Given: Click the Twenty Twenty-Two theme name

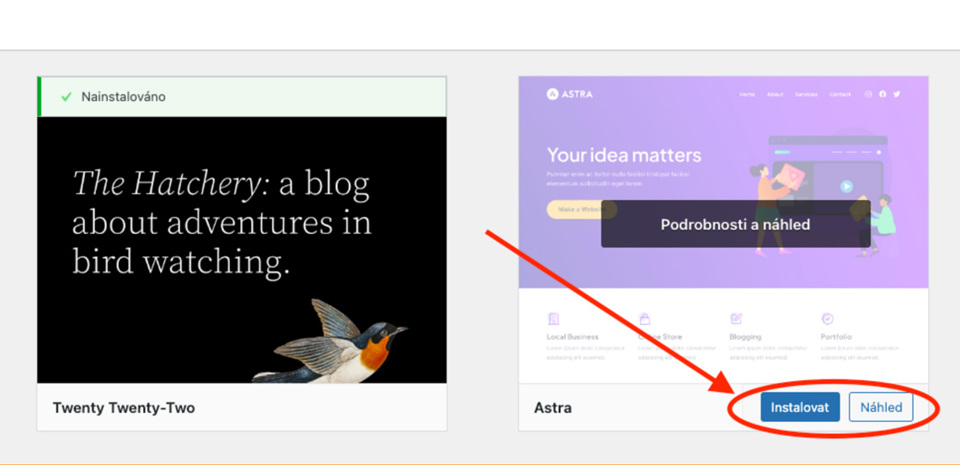Looking at the screenshot, I should coord(124,407).
